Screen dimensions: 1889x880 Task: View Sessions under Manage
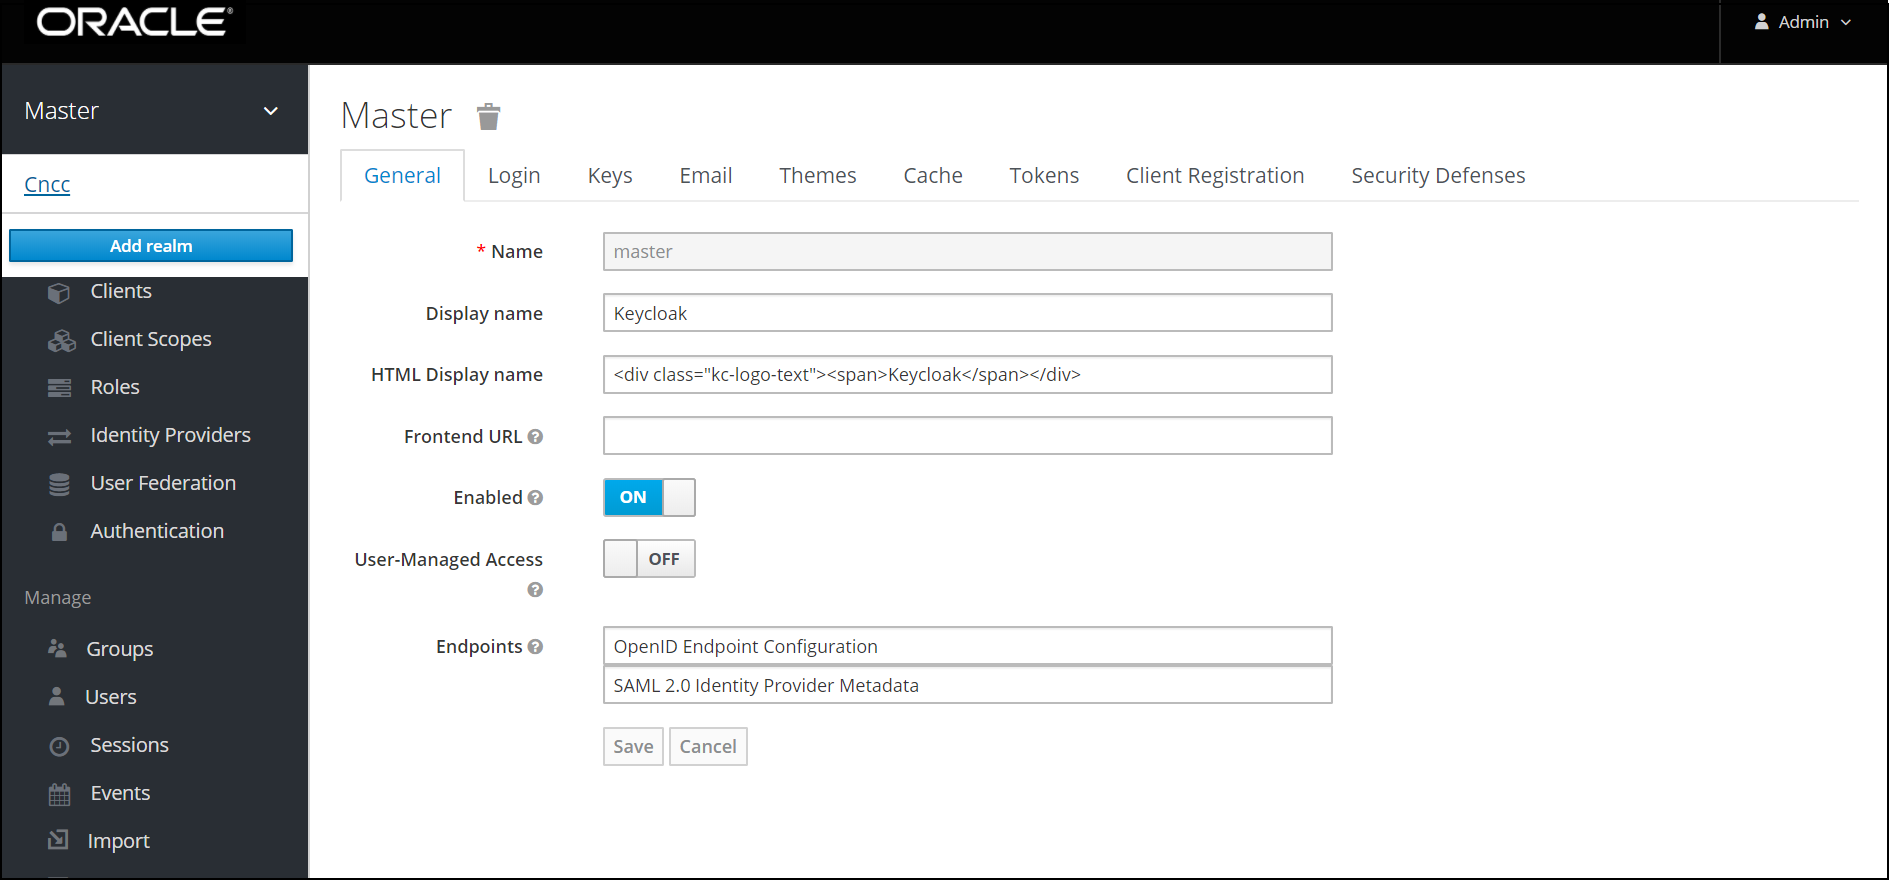129,745
